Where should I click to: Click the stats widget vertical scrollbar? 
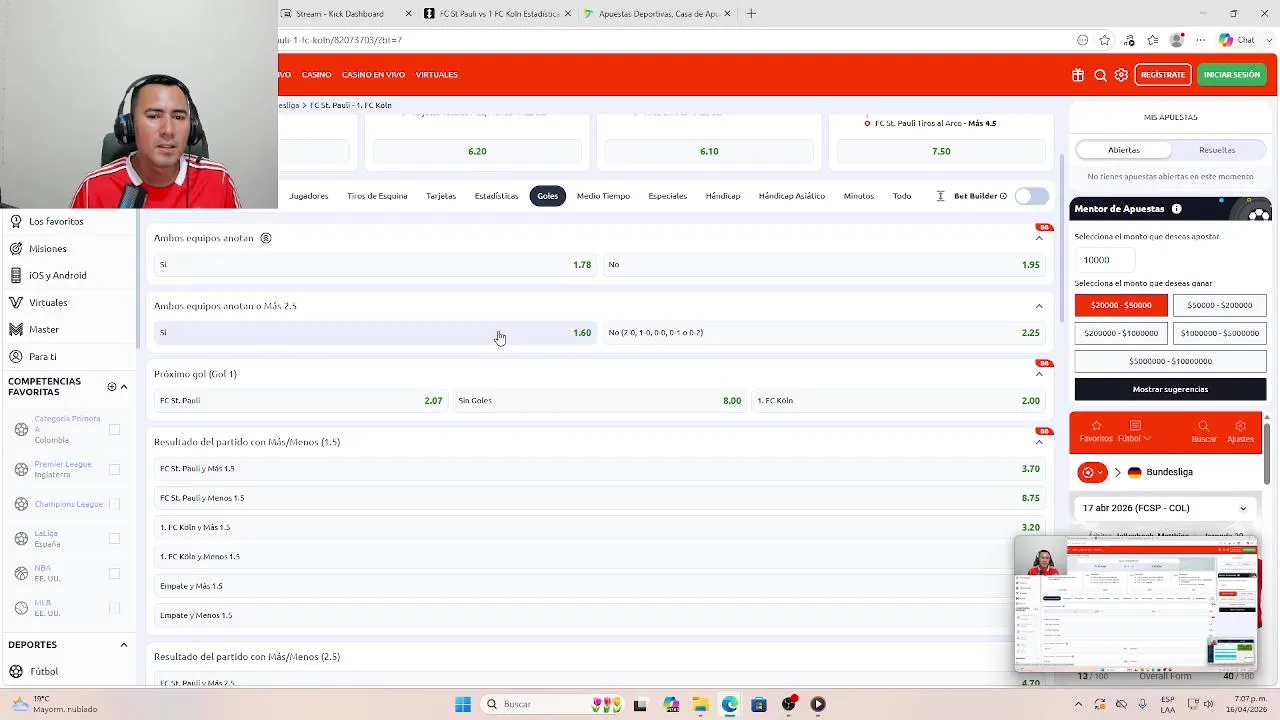(x=1266, y=455)
